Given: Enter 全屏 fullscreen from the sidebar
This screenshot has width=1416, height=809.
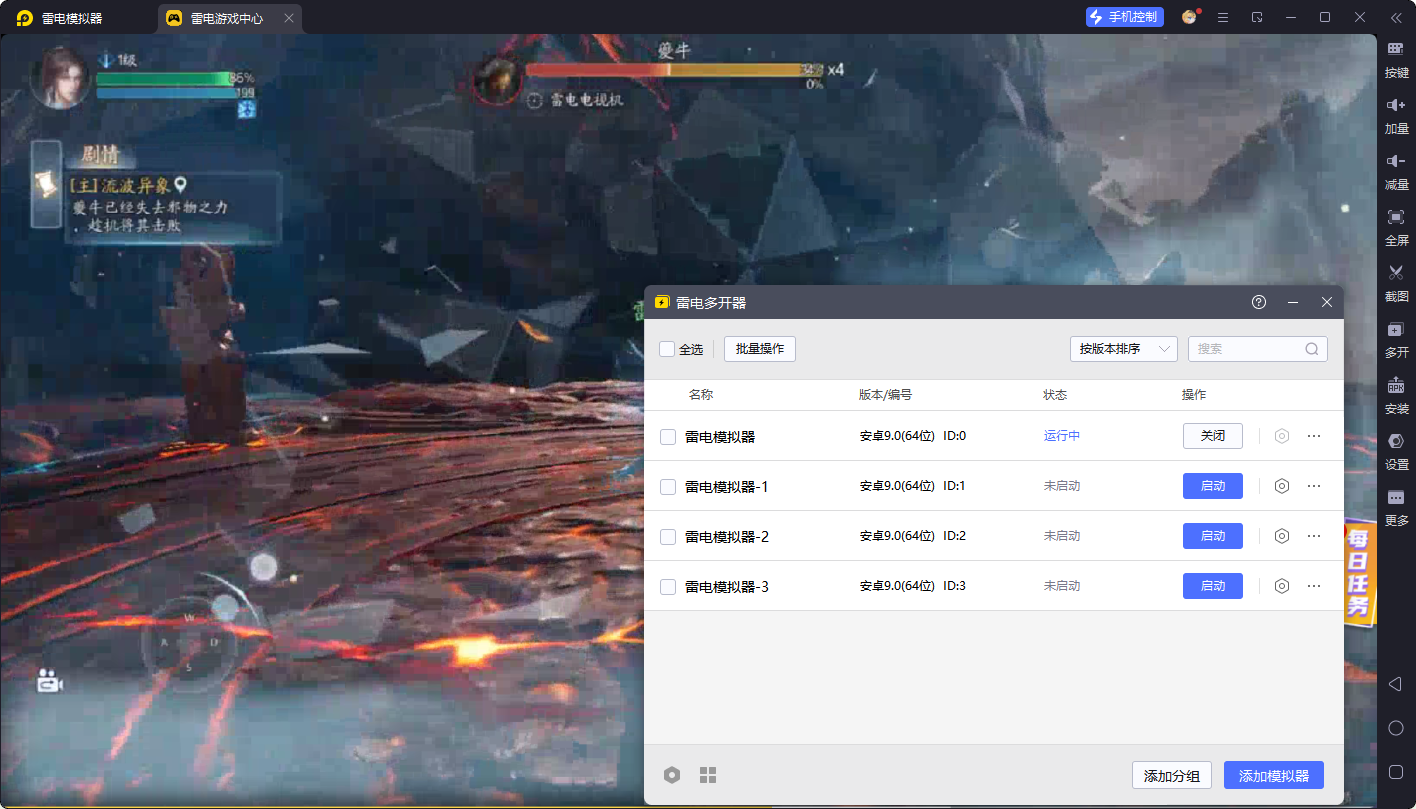Looking at the screenshot, I should [x=1396, y=228].
